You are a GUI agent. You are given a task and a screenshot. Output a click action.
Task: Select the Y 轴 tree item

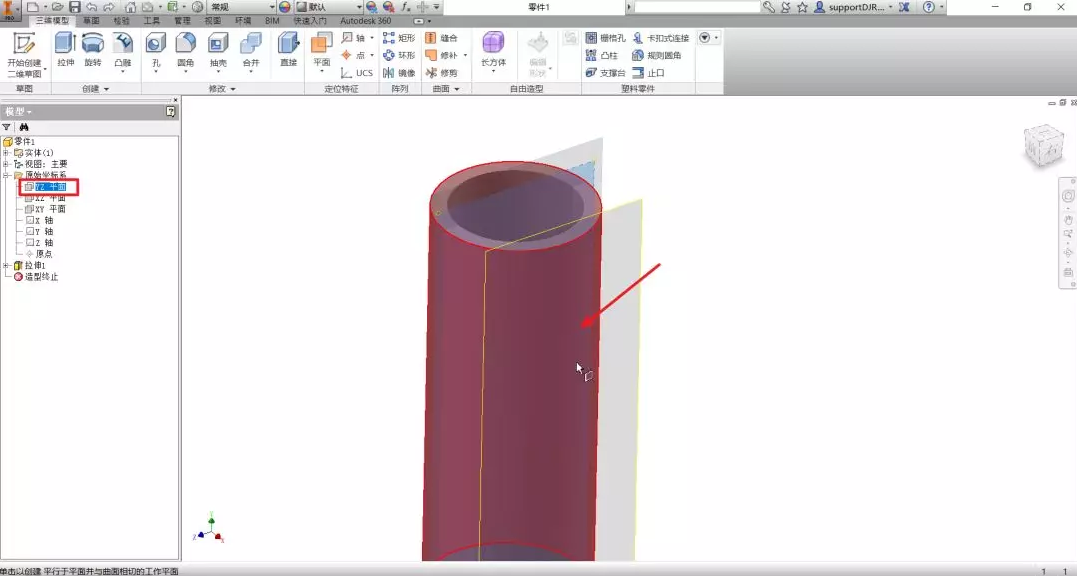[39, 231]
